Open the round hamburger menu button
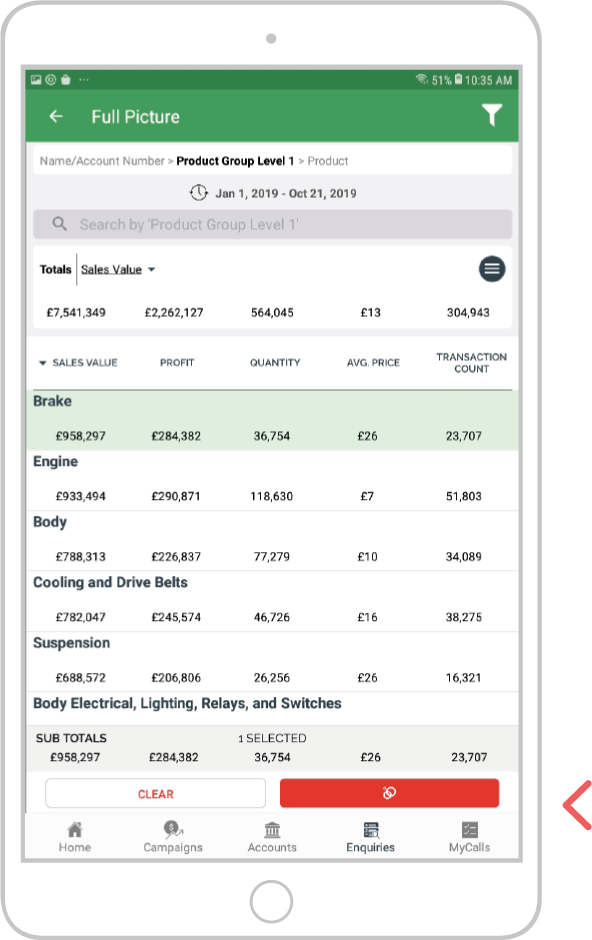 click(491, 269)
